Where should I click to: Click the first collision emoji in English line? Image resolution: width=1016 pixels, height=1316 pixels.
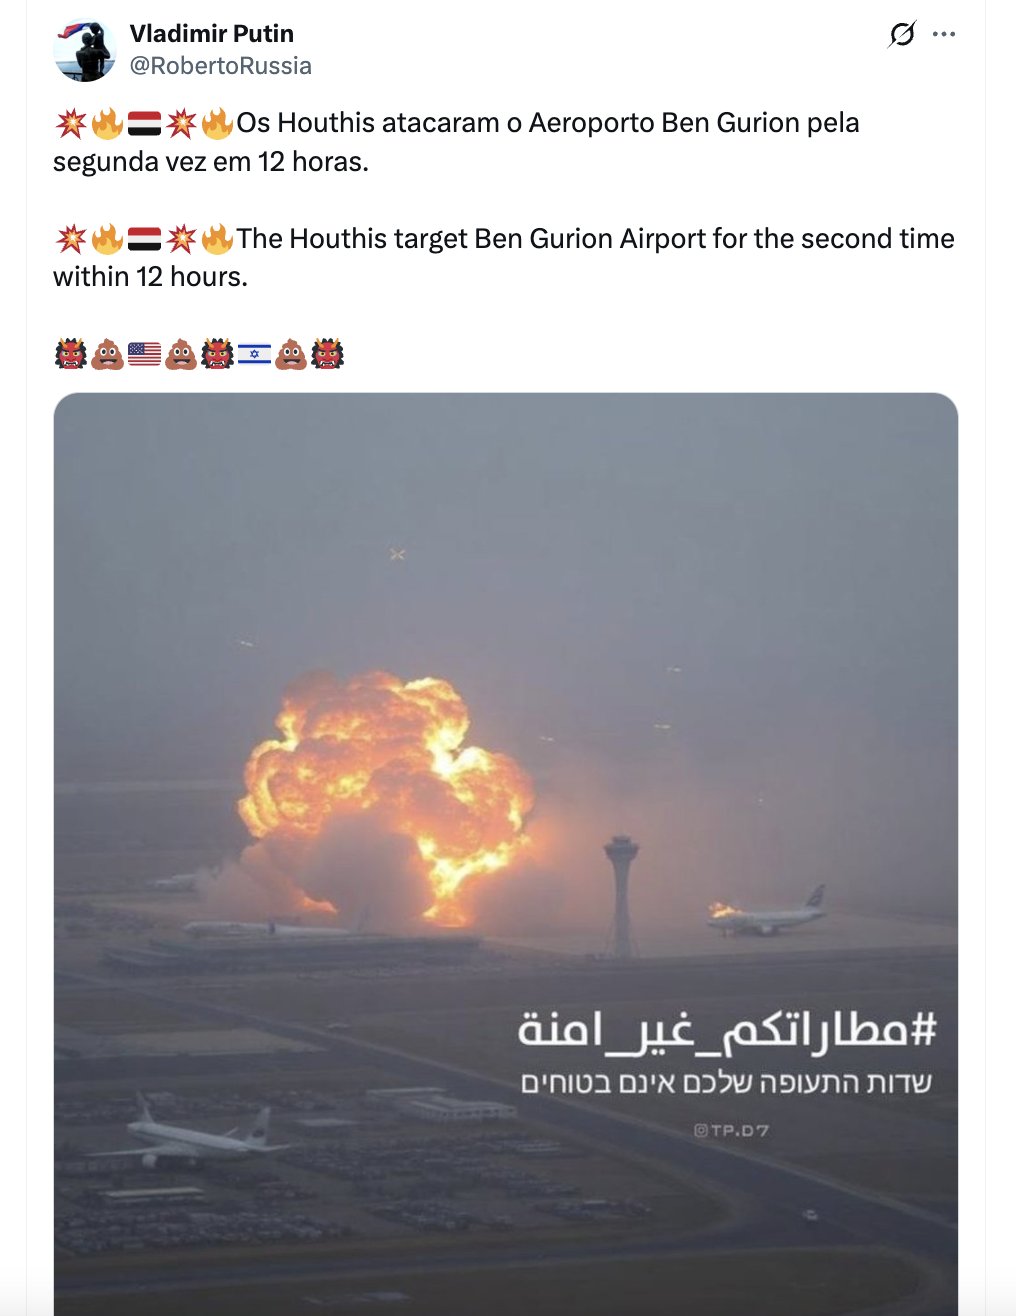coord(71,240)
